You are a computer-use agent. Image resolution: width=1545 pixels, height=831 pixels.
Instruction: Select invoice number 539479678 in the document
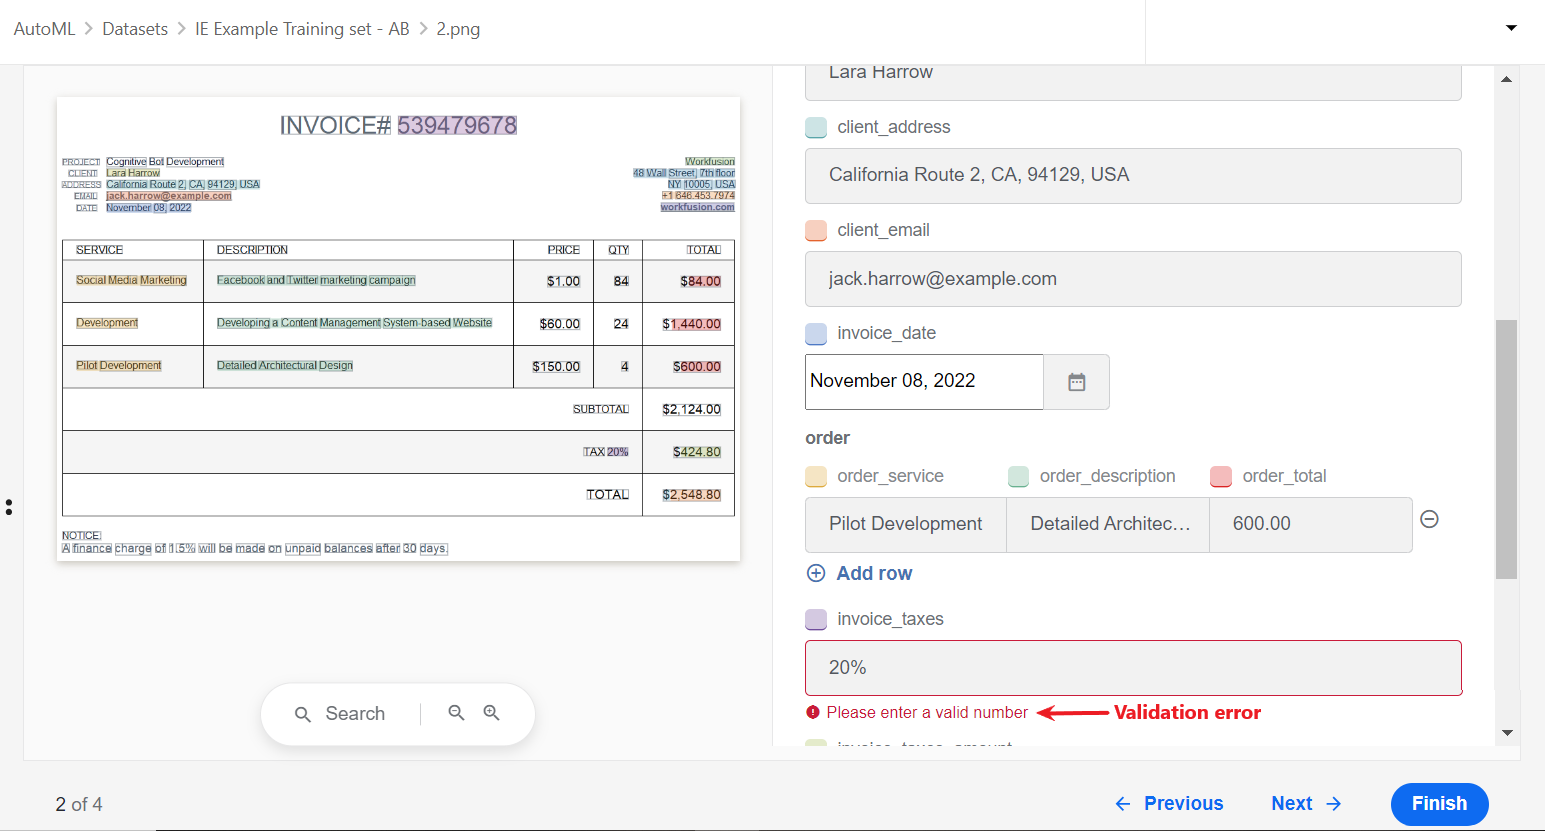click(457, 125)
